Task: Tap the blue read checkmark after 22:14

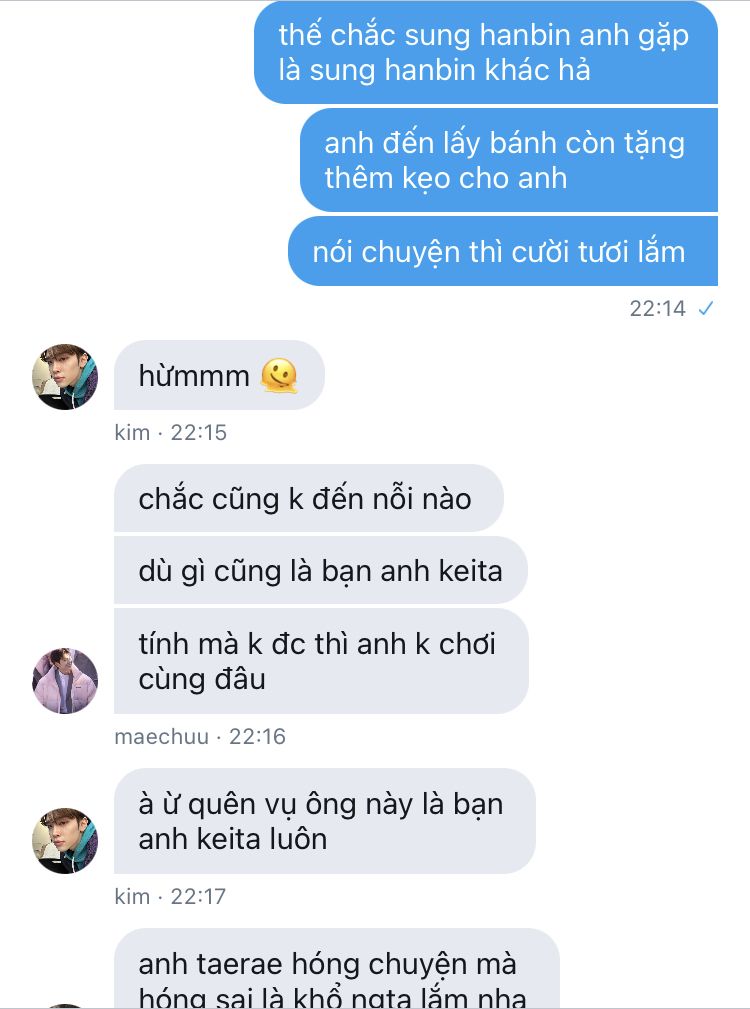Action: coord(706,309)
